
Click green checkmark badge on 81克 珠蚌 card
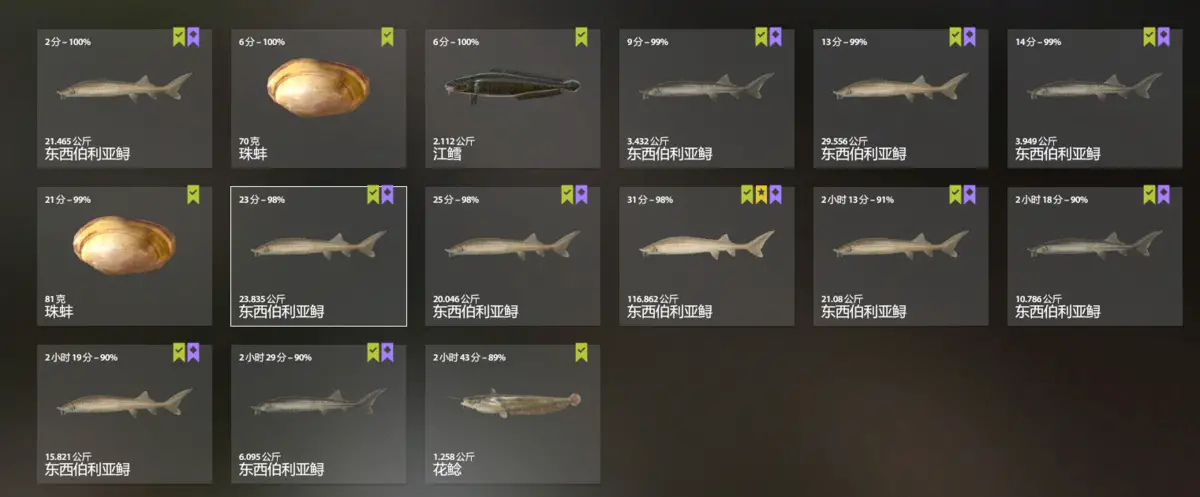pos(193,195)
